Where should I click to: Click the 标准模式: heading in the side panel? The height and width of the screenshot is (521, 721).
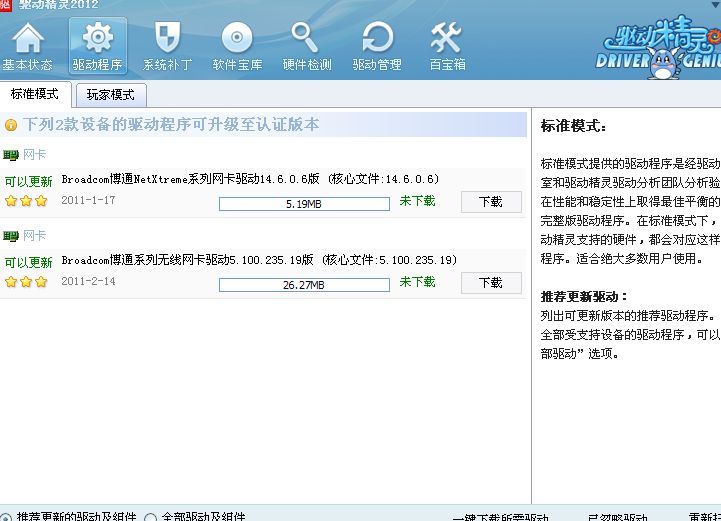pyautogui.click(x=573, y=126)
